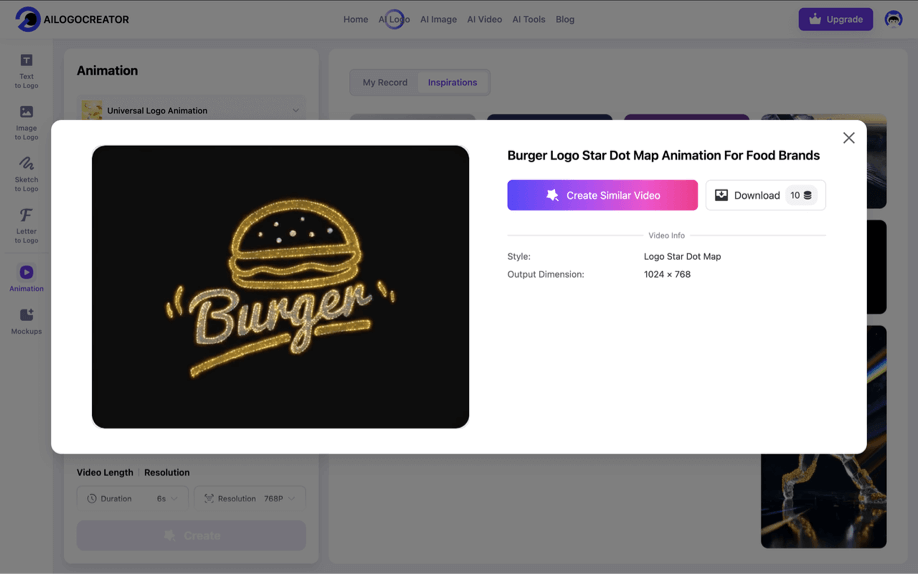Viewport: 918px width, 574px height.
Task: Click the download tray icon
Action: coord(721,195)
